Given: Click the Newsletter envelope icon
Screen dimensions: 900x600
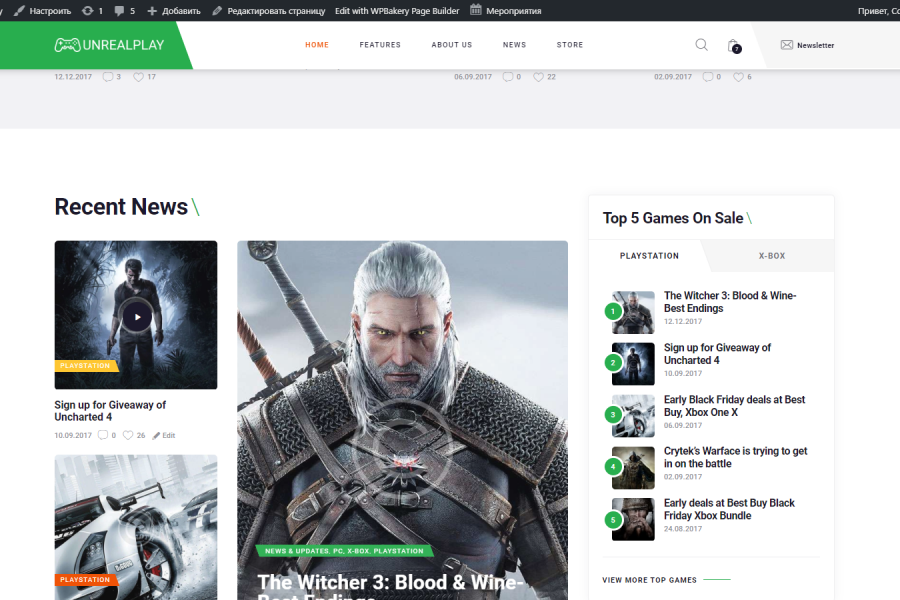Looking at the screenshot, I should coord(786,45).
